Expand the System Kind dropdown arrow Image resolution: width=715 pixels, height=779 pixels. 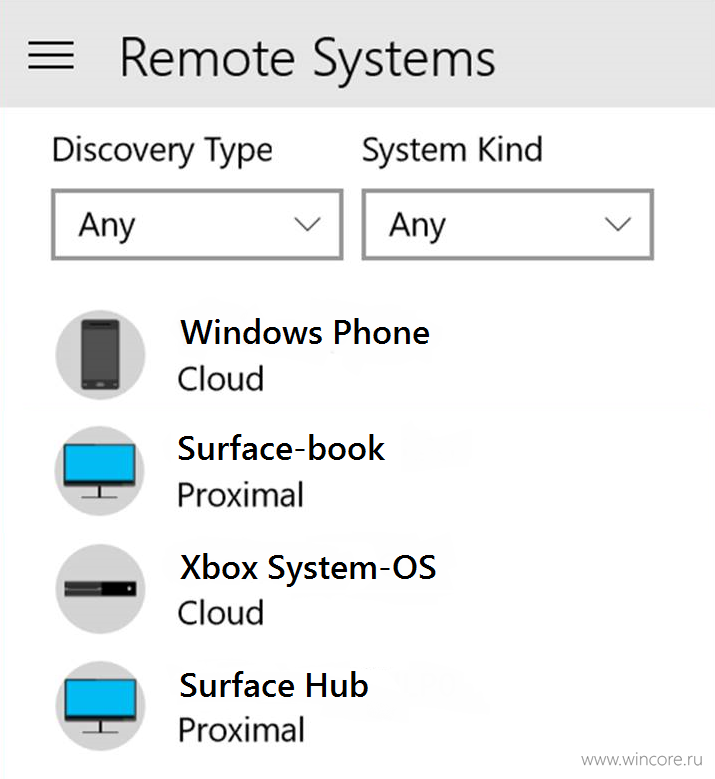618,225
